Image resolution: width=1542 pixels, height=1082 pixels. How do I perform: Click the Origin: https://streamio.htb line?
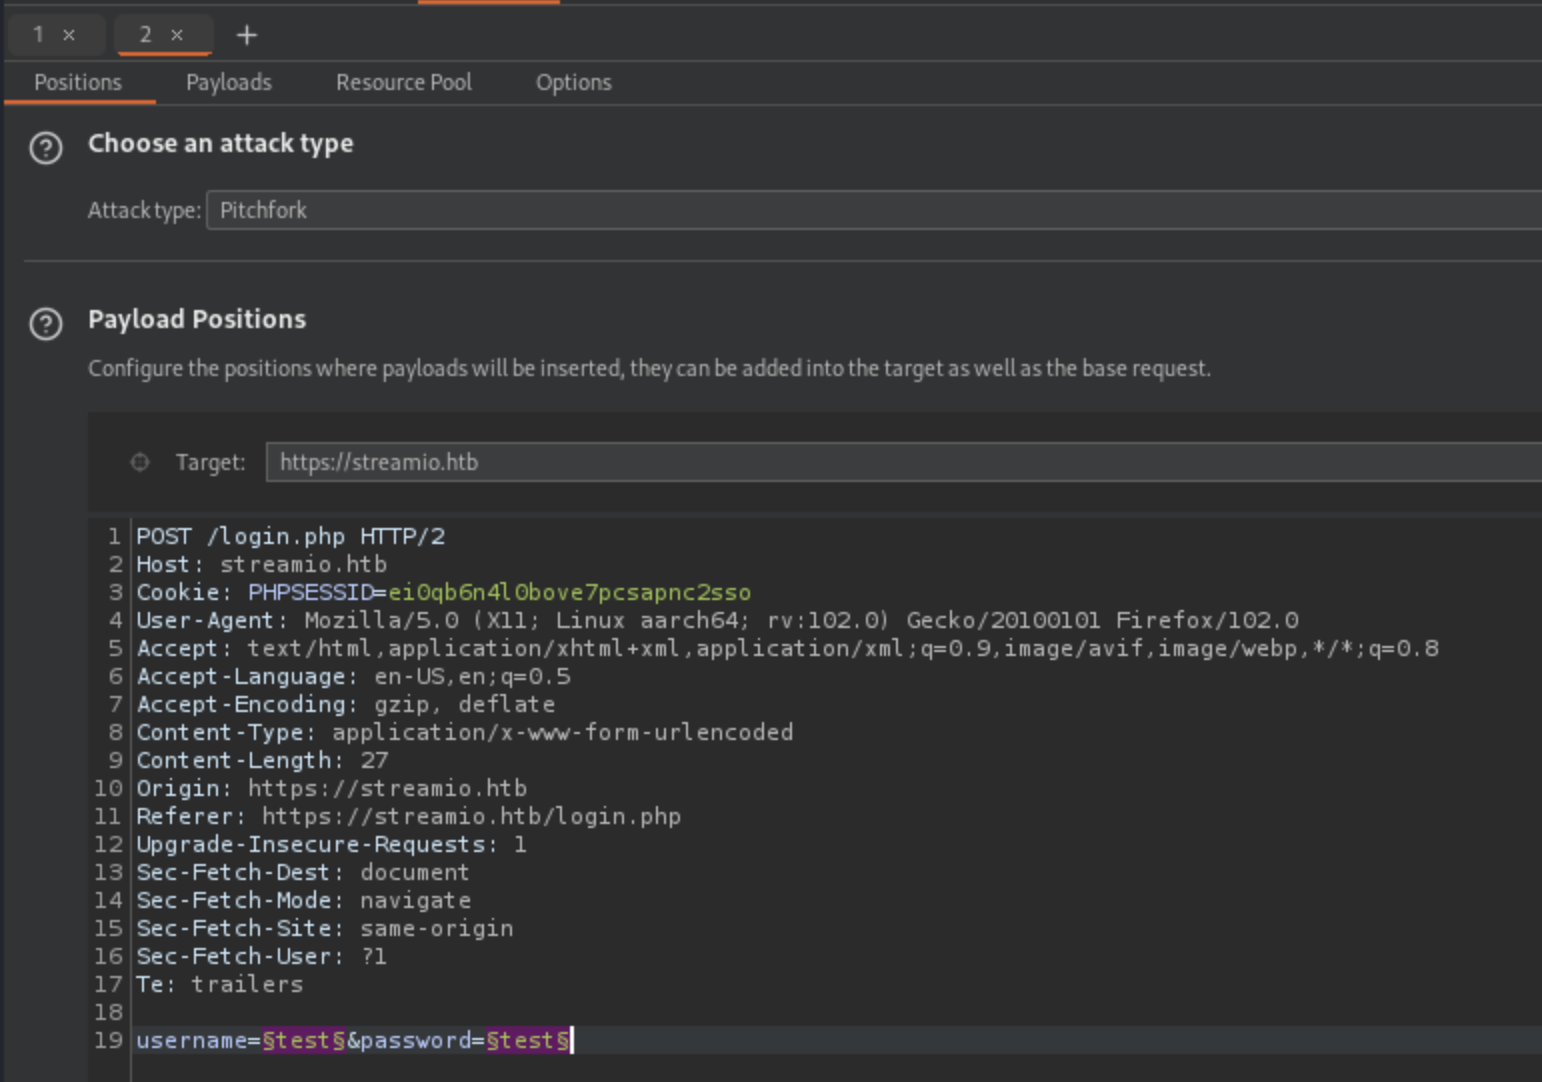332,788
